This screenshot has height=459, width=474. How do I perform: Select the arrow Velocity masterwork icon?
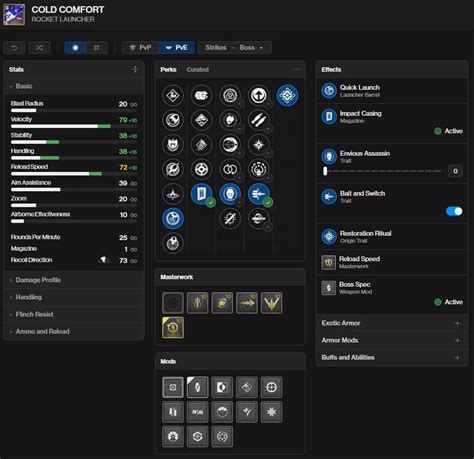tap(247, 303)
